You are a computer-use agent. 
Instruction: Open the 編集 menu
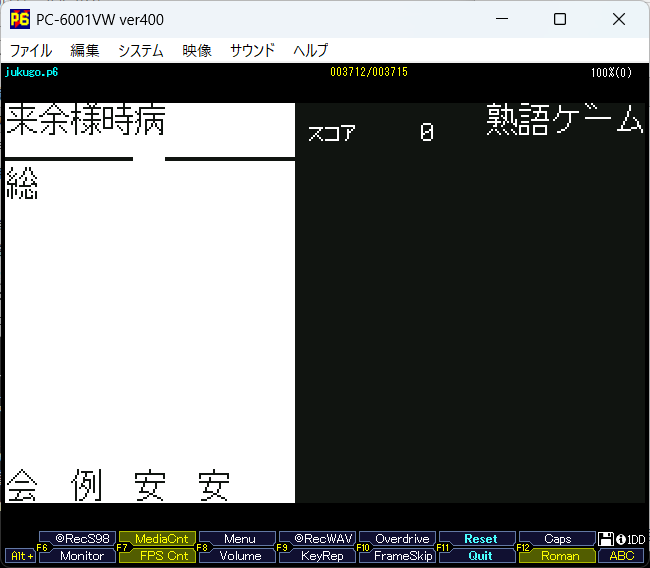coord(85,50)
